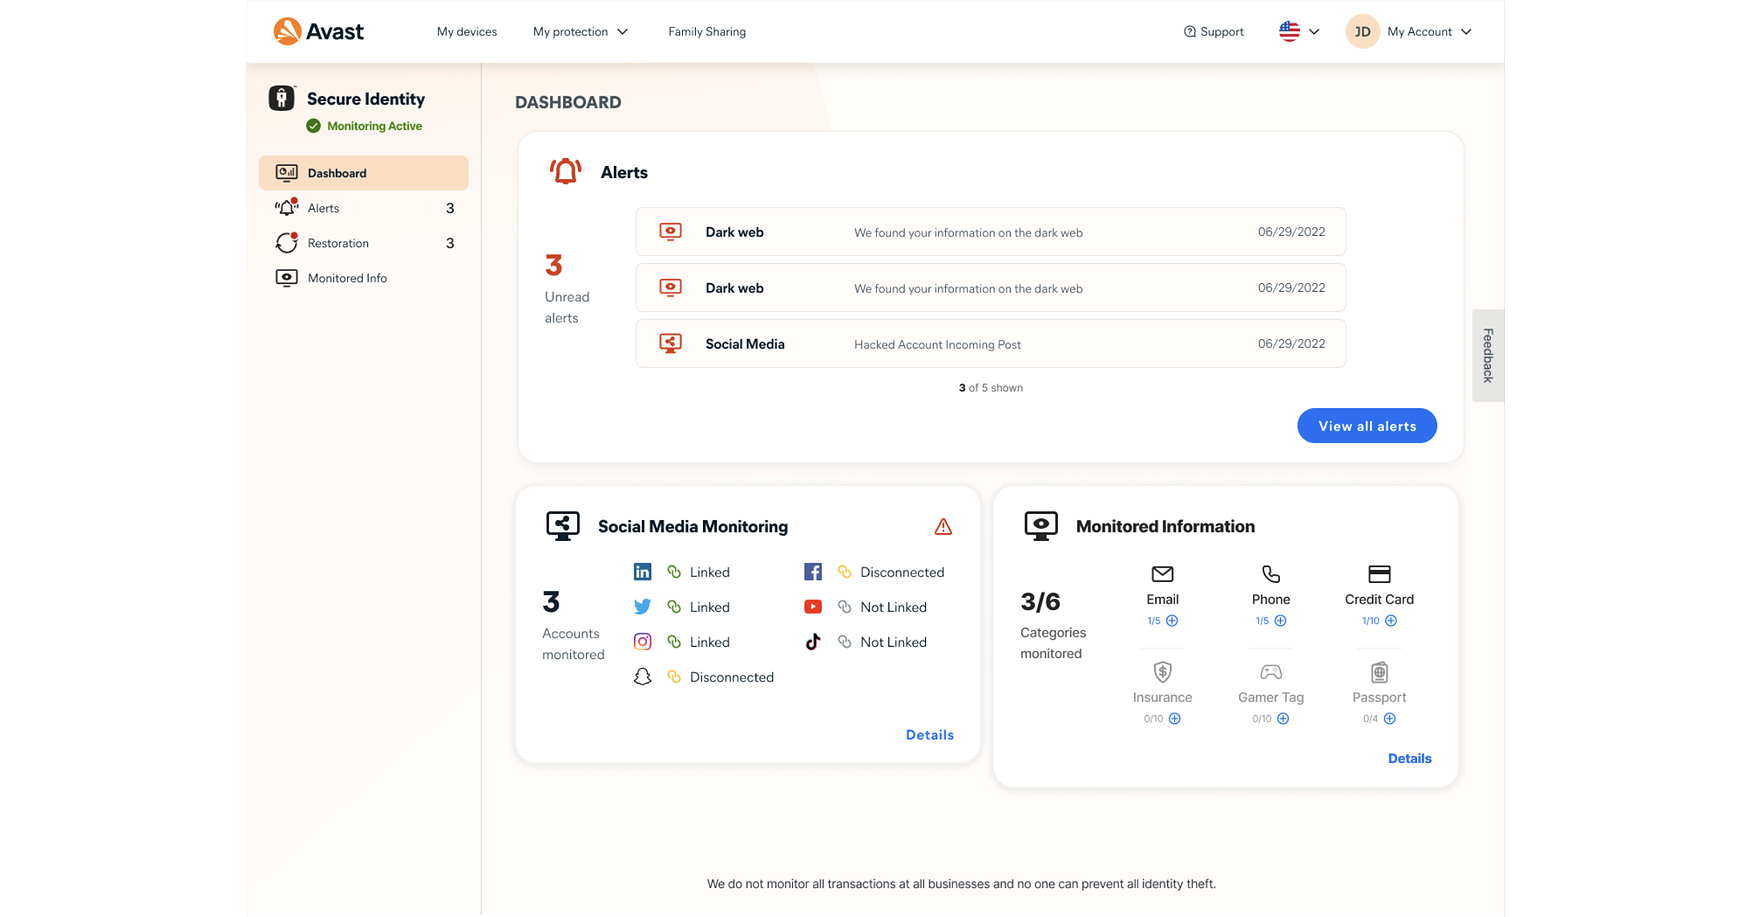This screenshot has height=917, width=1752.
Task: Add Insurance with the plus icon
Action: pos(1175,719)
